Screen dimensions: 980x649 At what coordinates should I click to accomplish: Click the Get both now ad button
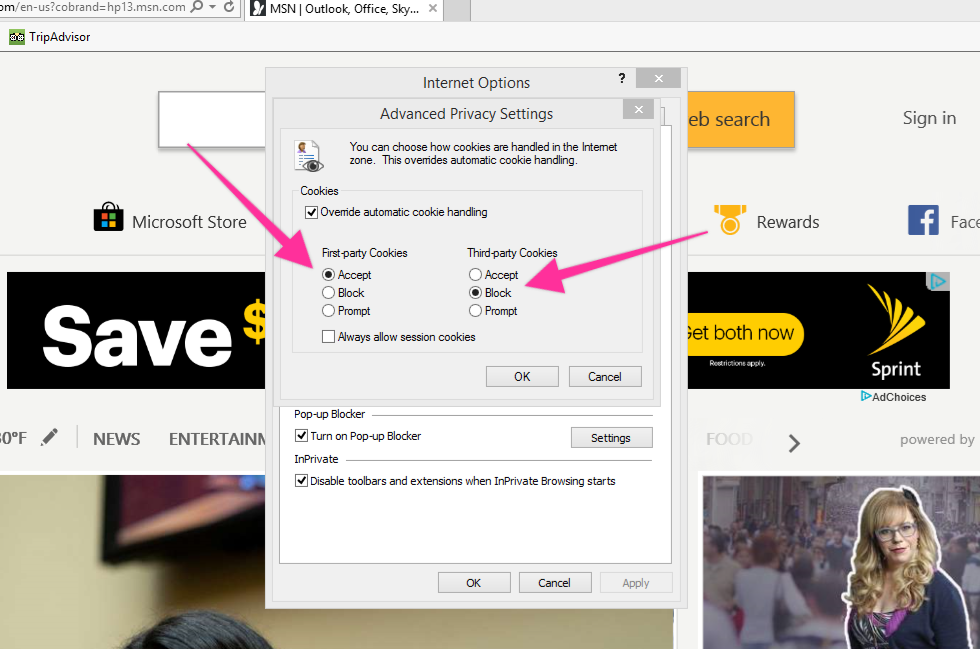744,334
